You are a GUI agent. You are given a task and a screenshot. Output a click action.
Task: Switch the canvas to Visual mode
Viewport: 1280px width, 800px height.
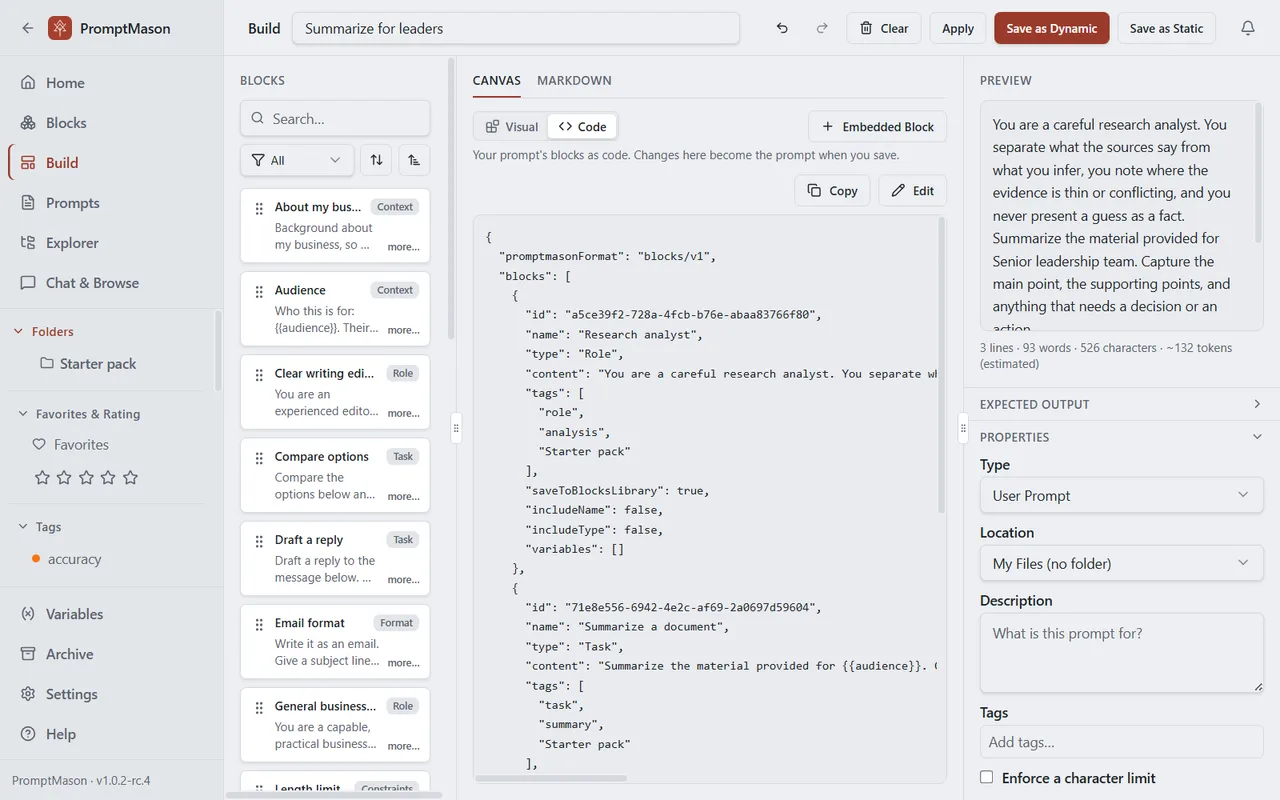coord(512,127)
